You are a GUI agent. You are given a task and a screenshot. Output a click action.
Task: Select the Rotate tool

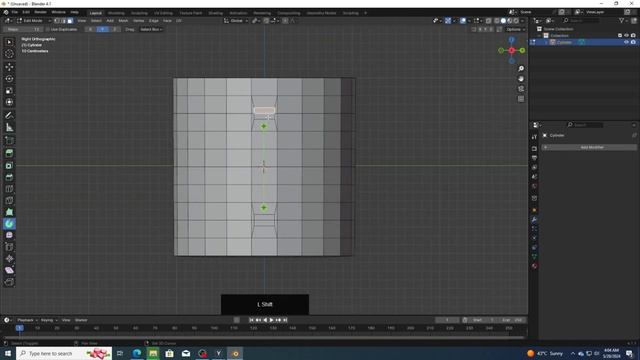click(9, 79)
